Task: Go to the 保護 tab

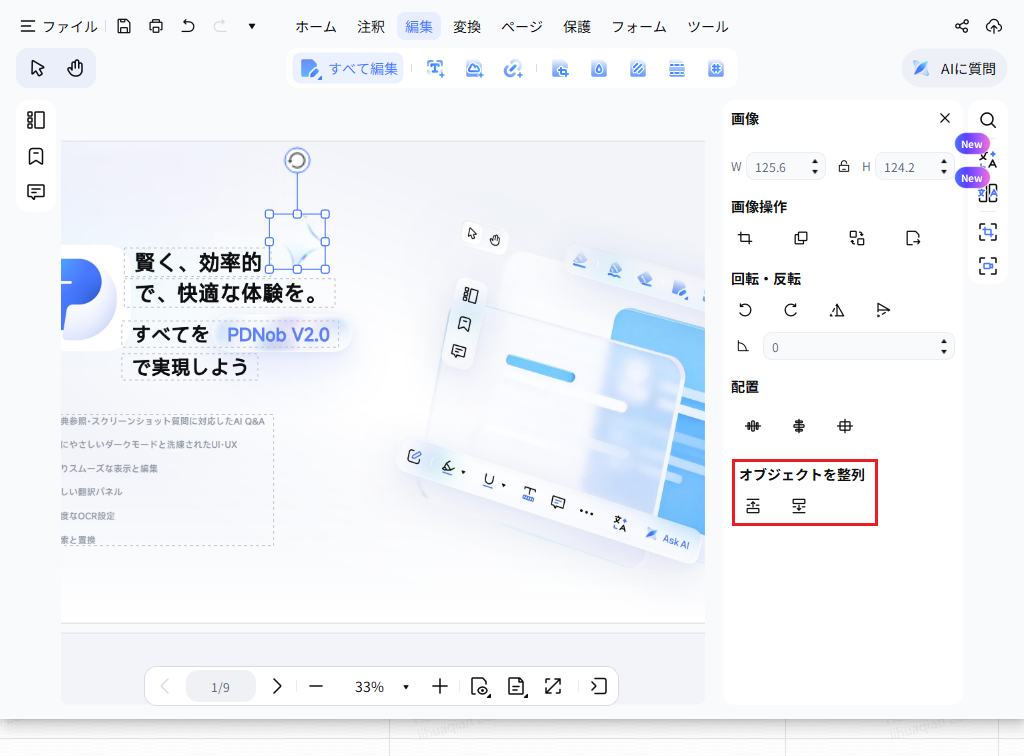Action: coord(577,26)
